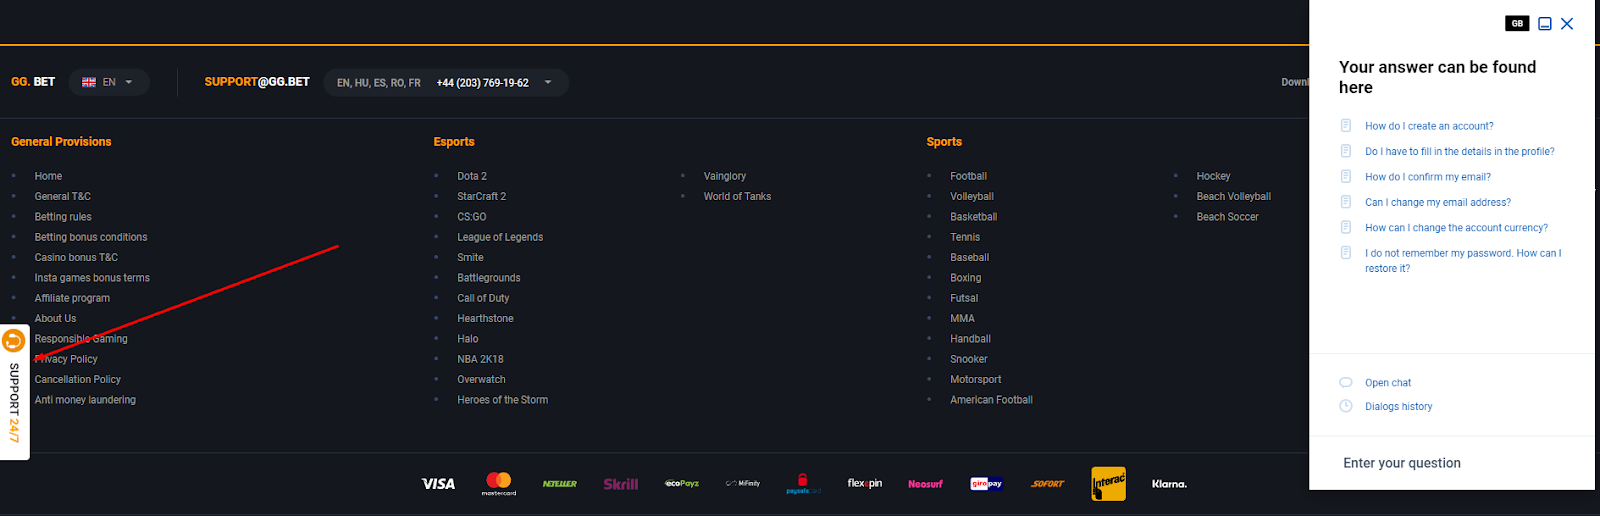This screenshot has width=1600, height=516.
Task: Open the Cancellation Policy link
Action: (78, 380)
